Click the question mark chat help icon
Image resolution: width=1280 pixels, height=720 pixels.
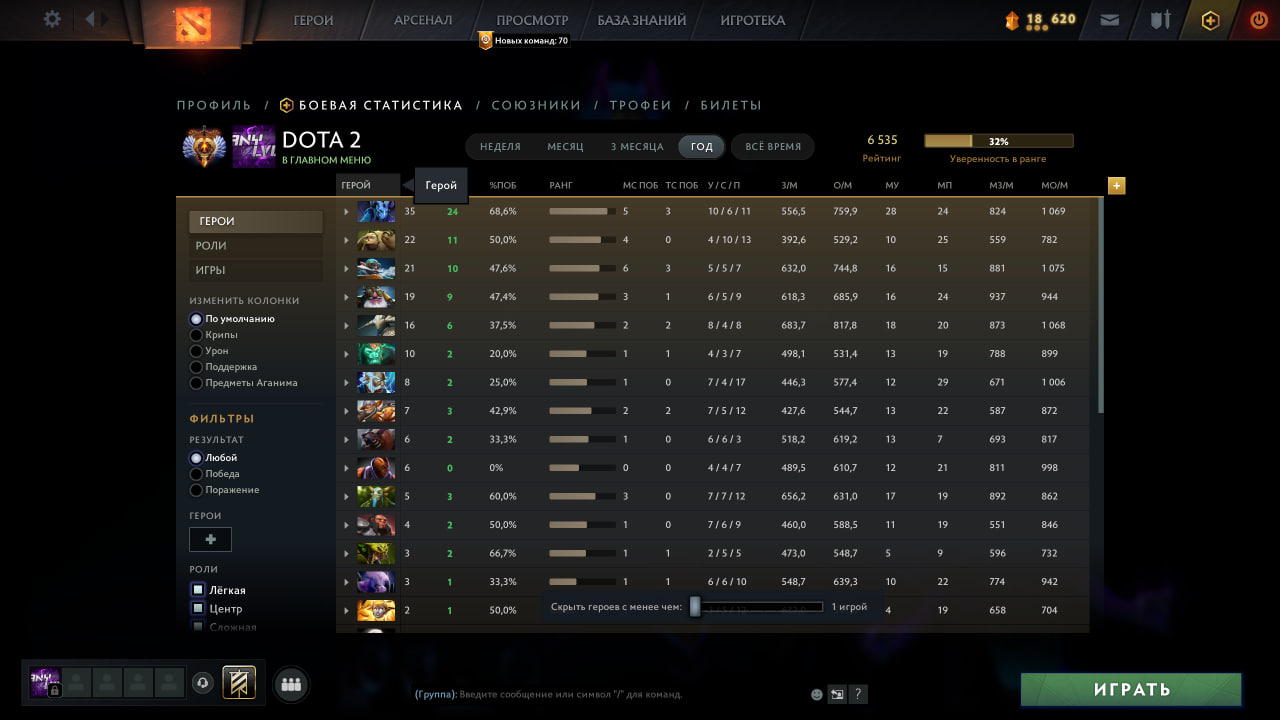(x=858, y=694)
